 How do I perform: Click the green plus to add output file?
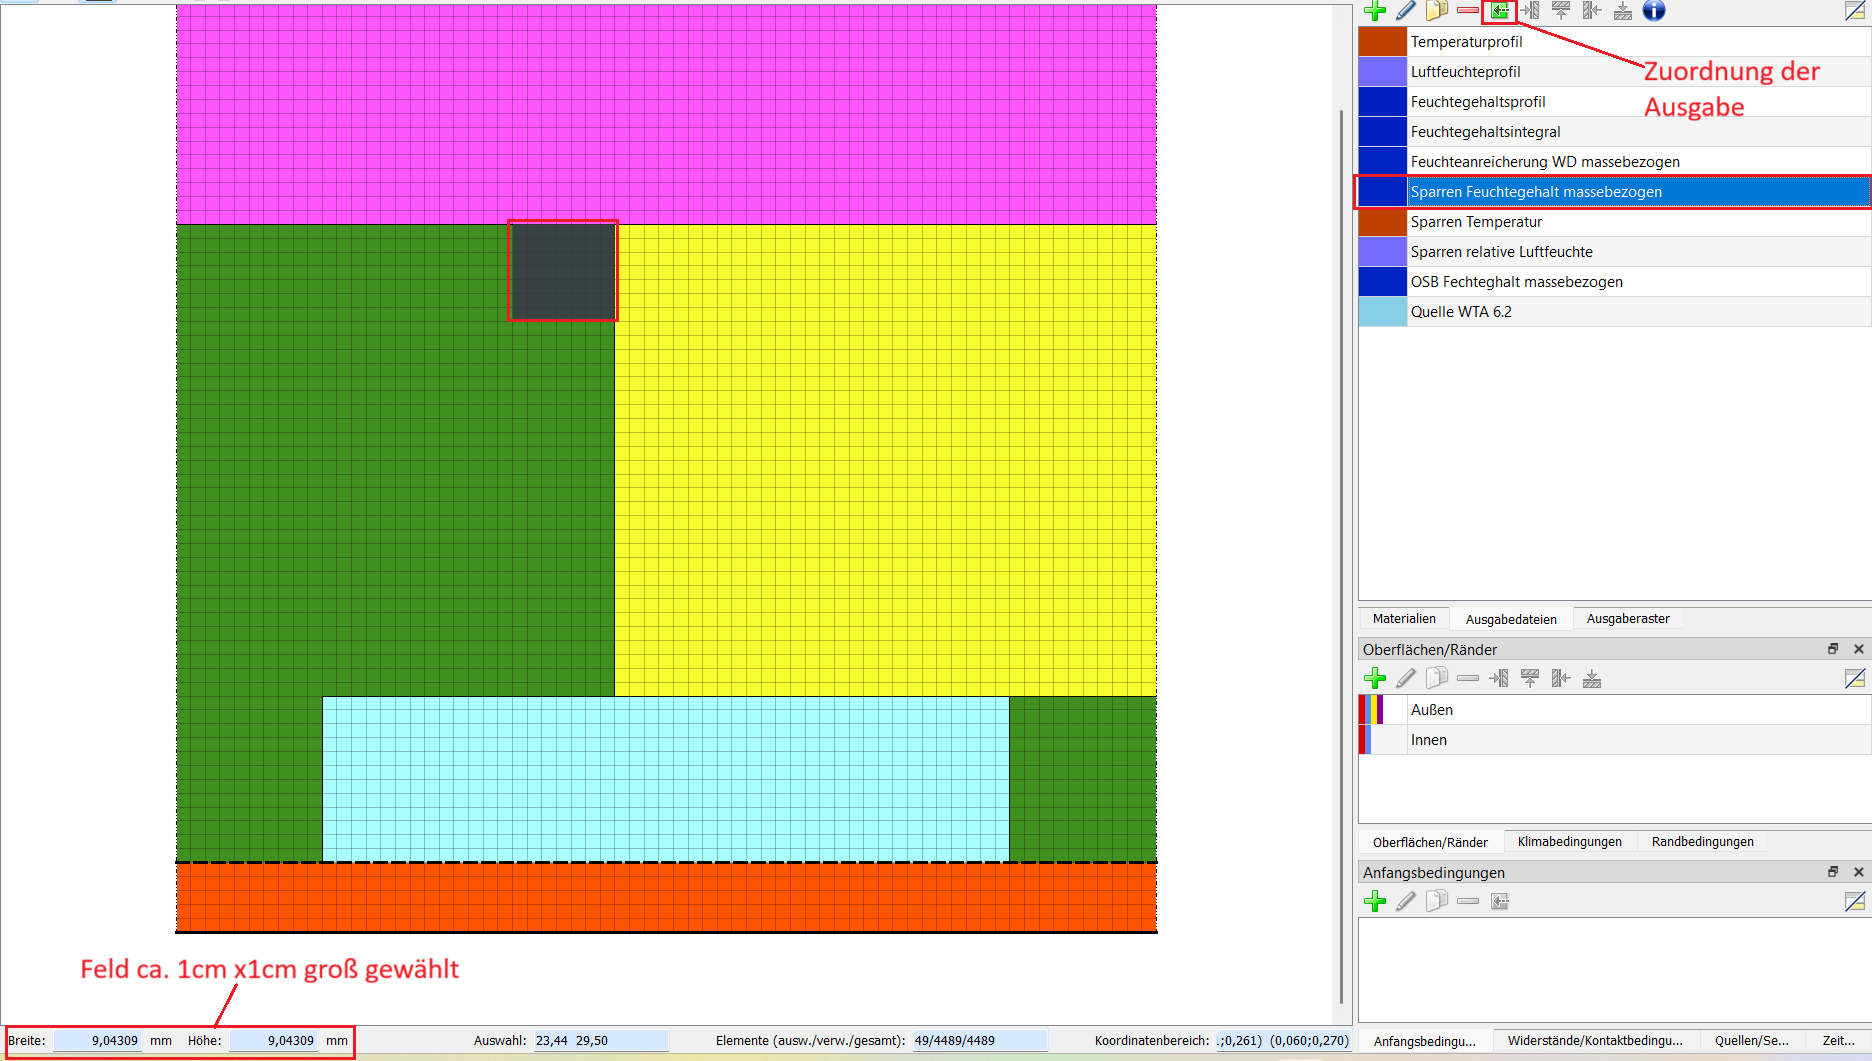[1375, 11]
